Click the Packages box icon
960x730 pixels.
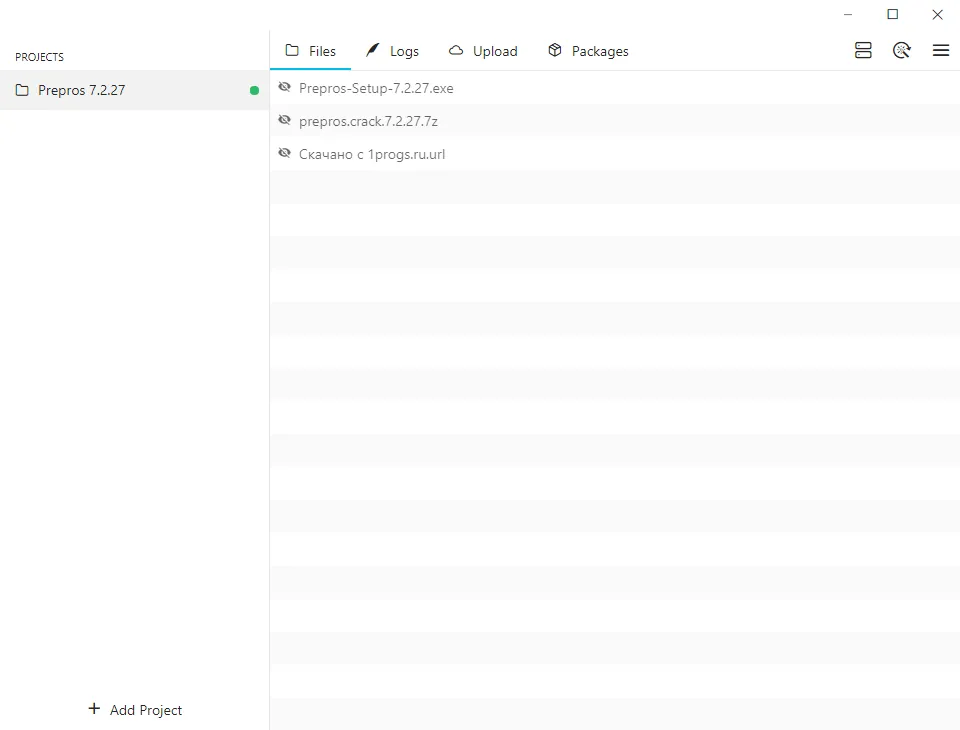(555, 50)
